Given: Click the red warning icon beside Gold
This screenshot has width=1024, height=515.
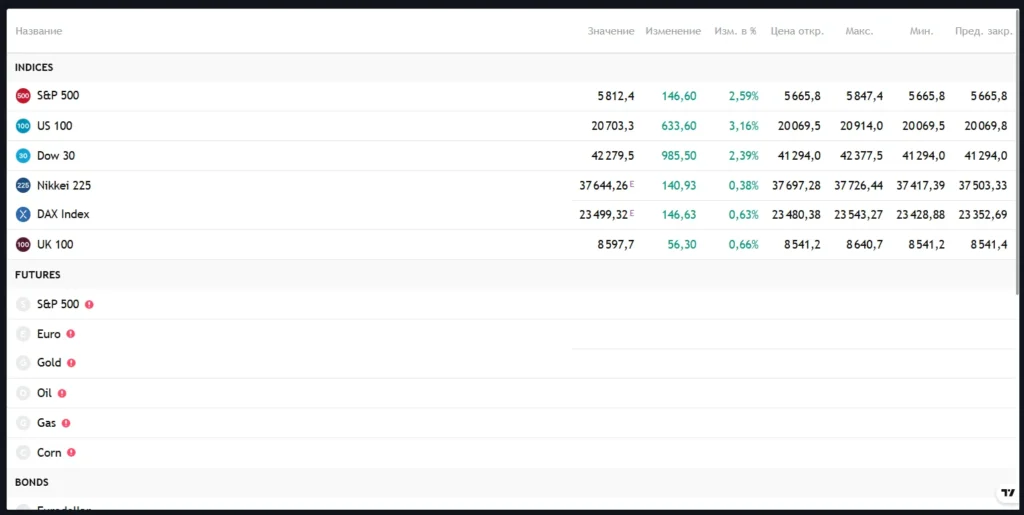Looking at the screenshot, I should tap(71, 363).
